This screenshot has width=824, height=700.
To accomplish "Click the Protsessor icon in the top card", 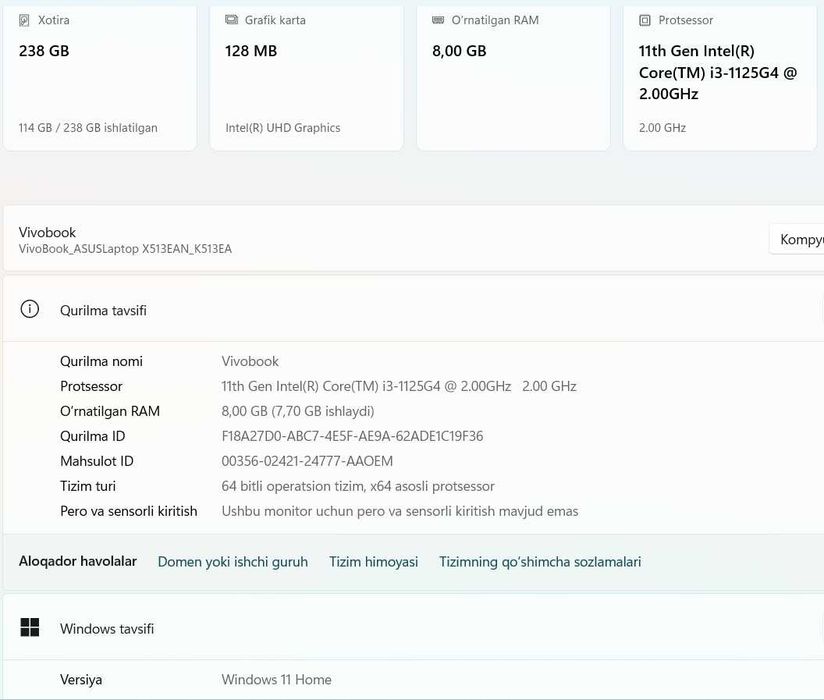I will coord(645,20).
